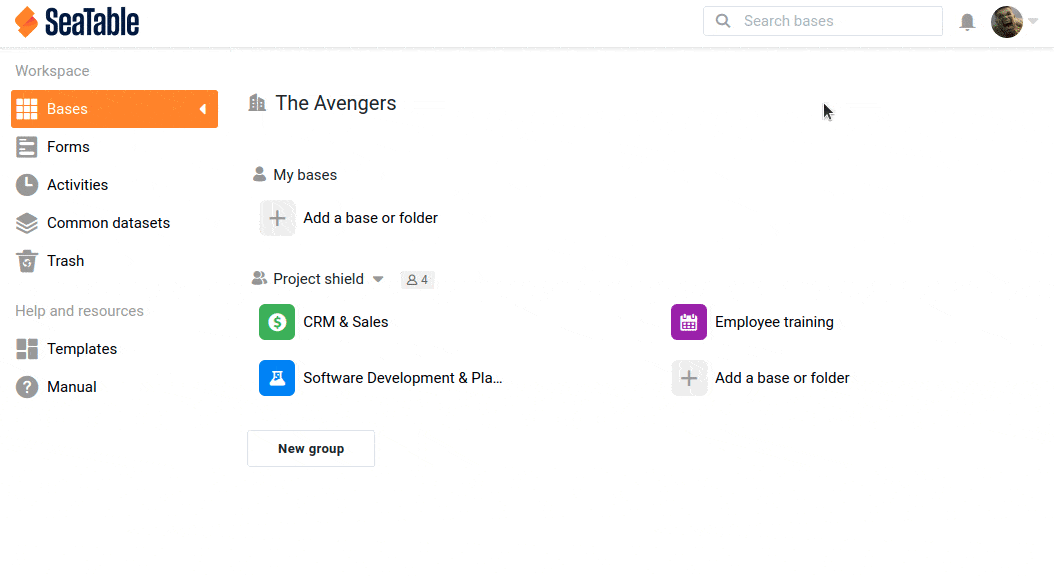The height and width of the screenshot is (576, 1054).
Task: Click the Help and resources label
Action: pos(79,311)
